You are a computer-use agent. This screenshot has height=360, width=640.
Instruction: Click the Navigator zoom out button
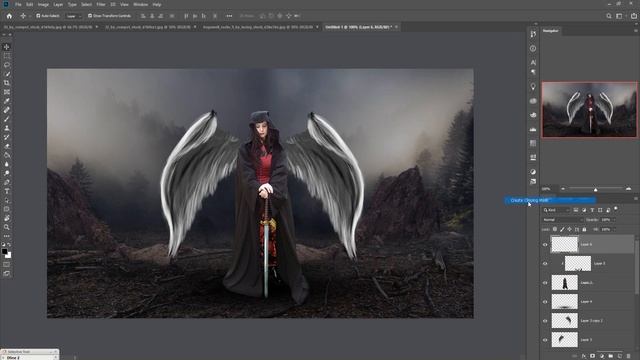pyautogui.click(x=563, y=189)
